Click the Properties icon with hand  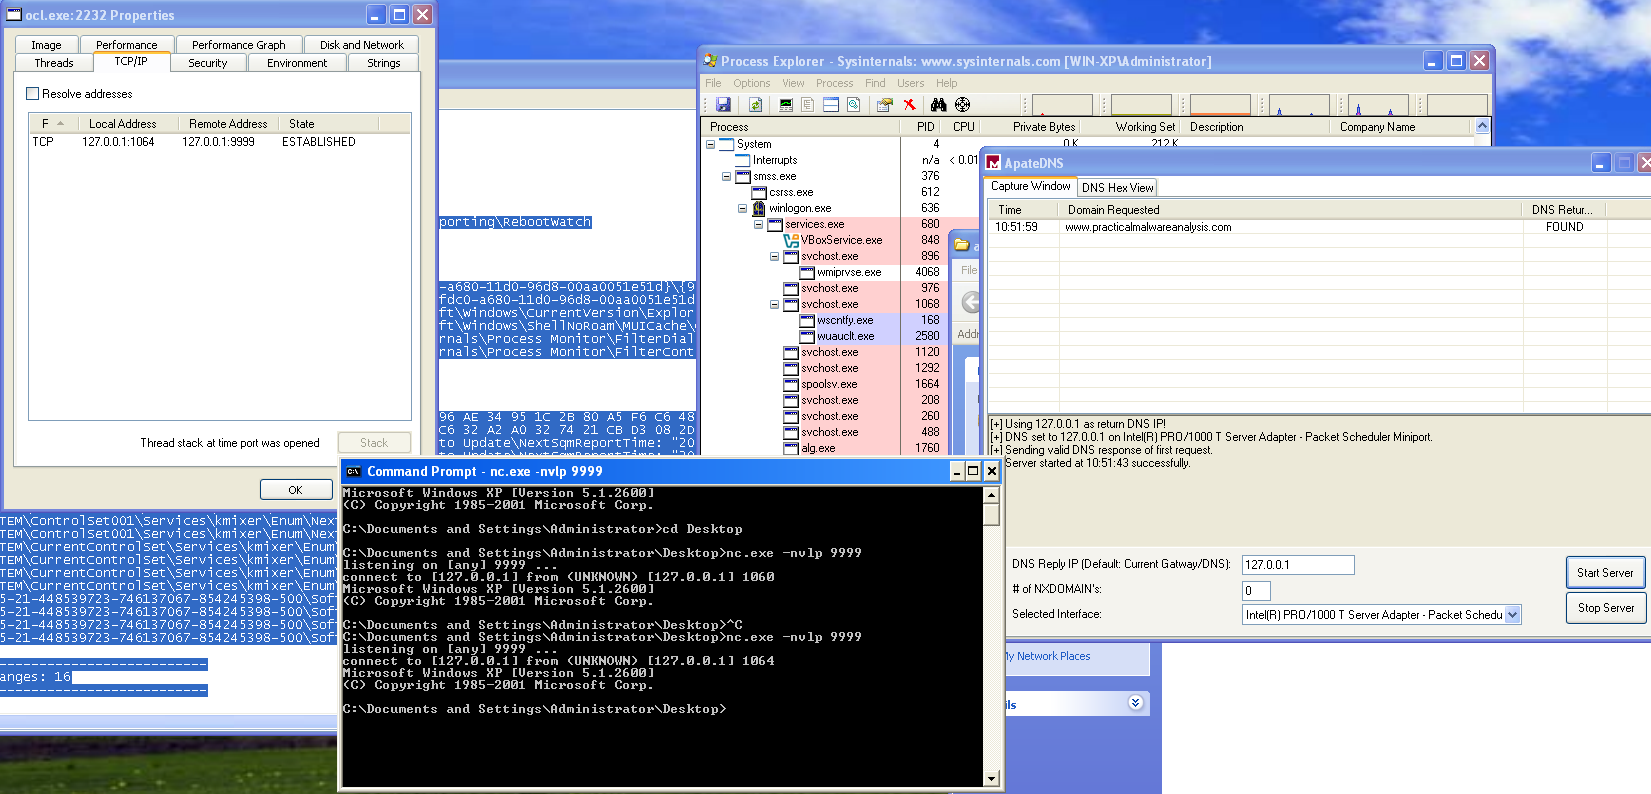click(884, 105)
